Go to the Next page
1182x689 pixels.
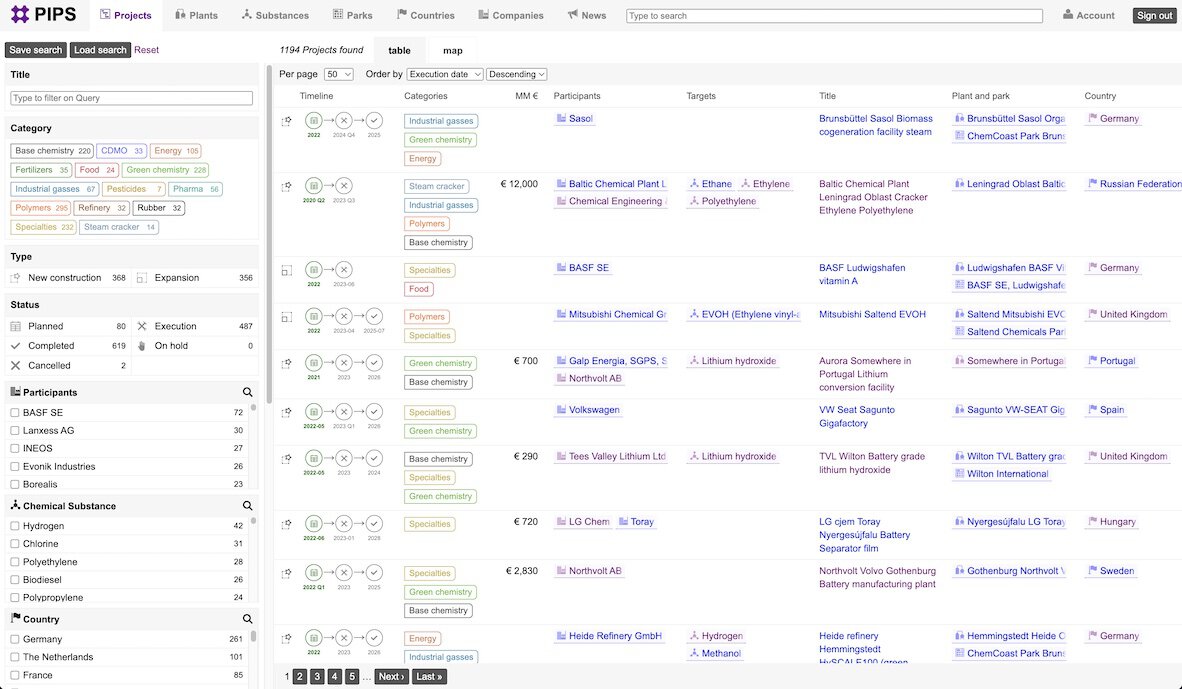(x=391, y=676)
